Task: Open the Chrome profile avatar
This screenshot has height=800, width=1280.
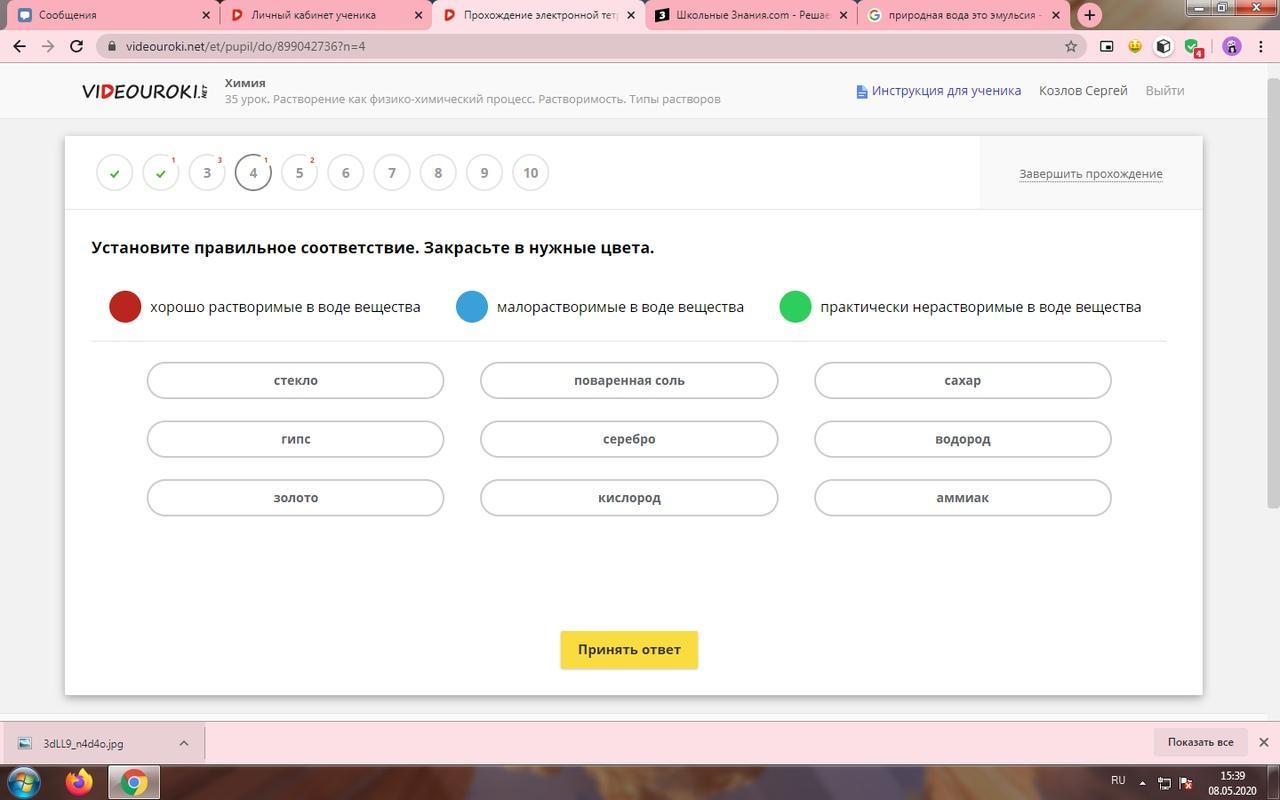Action: click(1231, 46)
